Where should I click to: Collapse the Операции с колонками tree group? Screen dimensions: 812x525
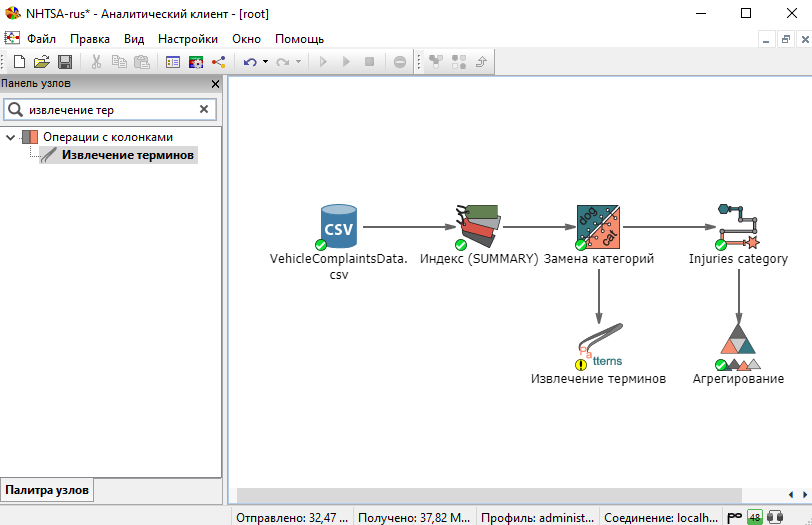click(x=11, y=137)
